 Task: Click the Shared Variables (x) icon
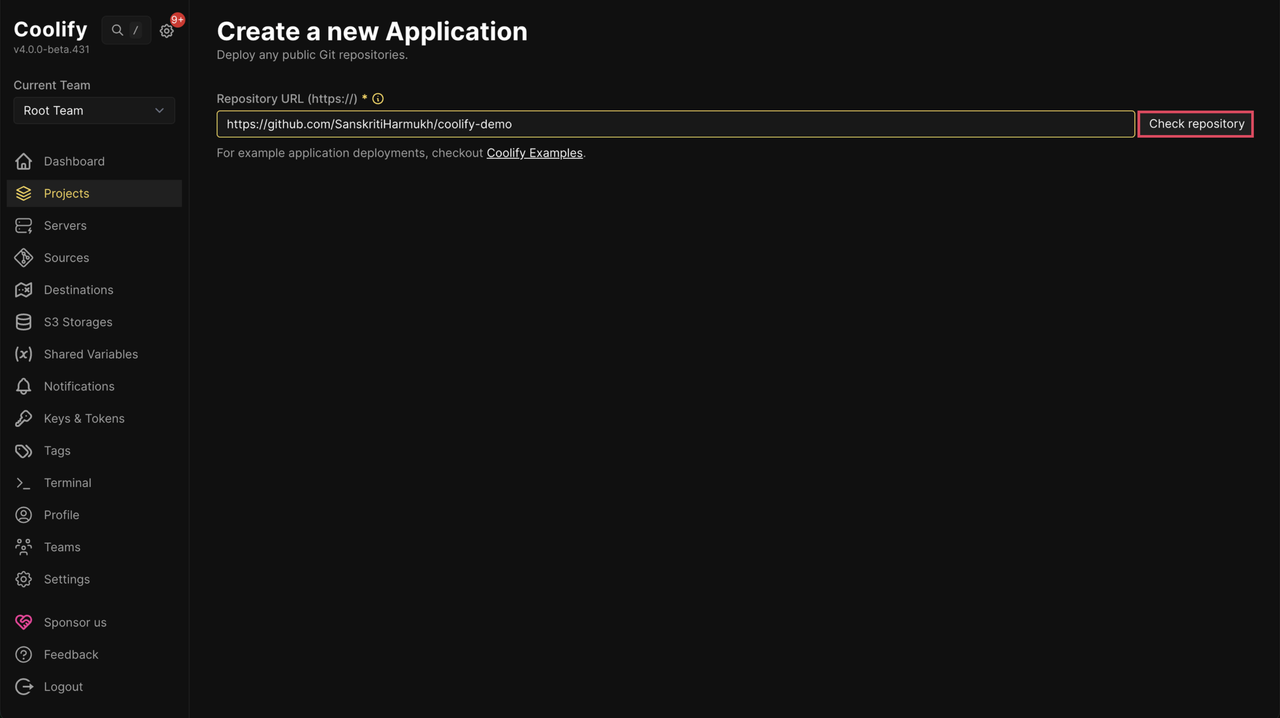[24, 354]
